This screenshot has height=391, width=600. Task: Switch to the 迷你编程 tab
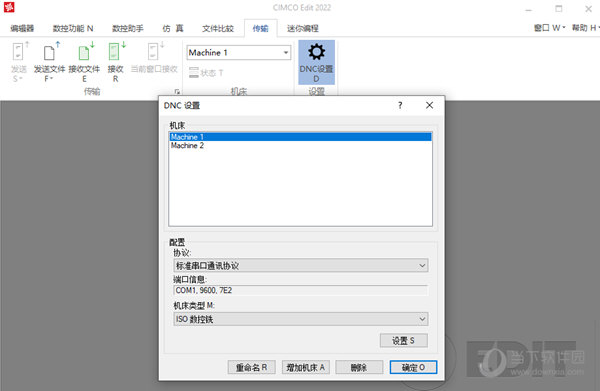point(303,28)
